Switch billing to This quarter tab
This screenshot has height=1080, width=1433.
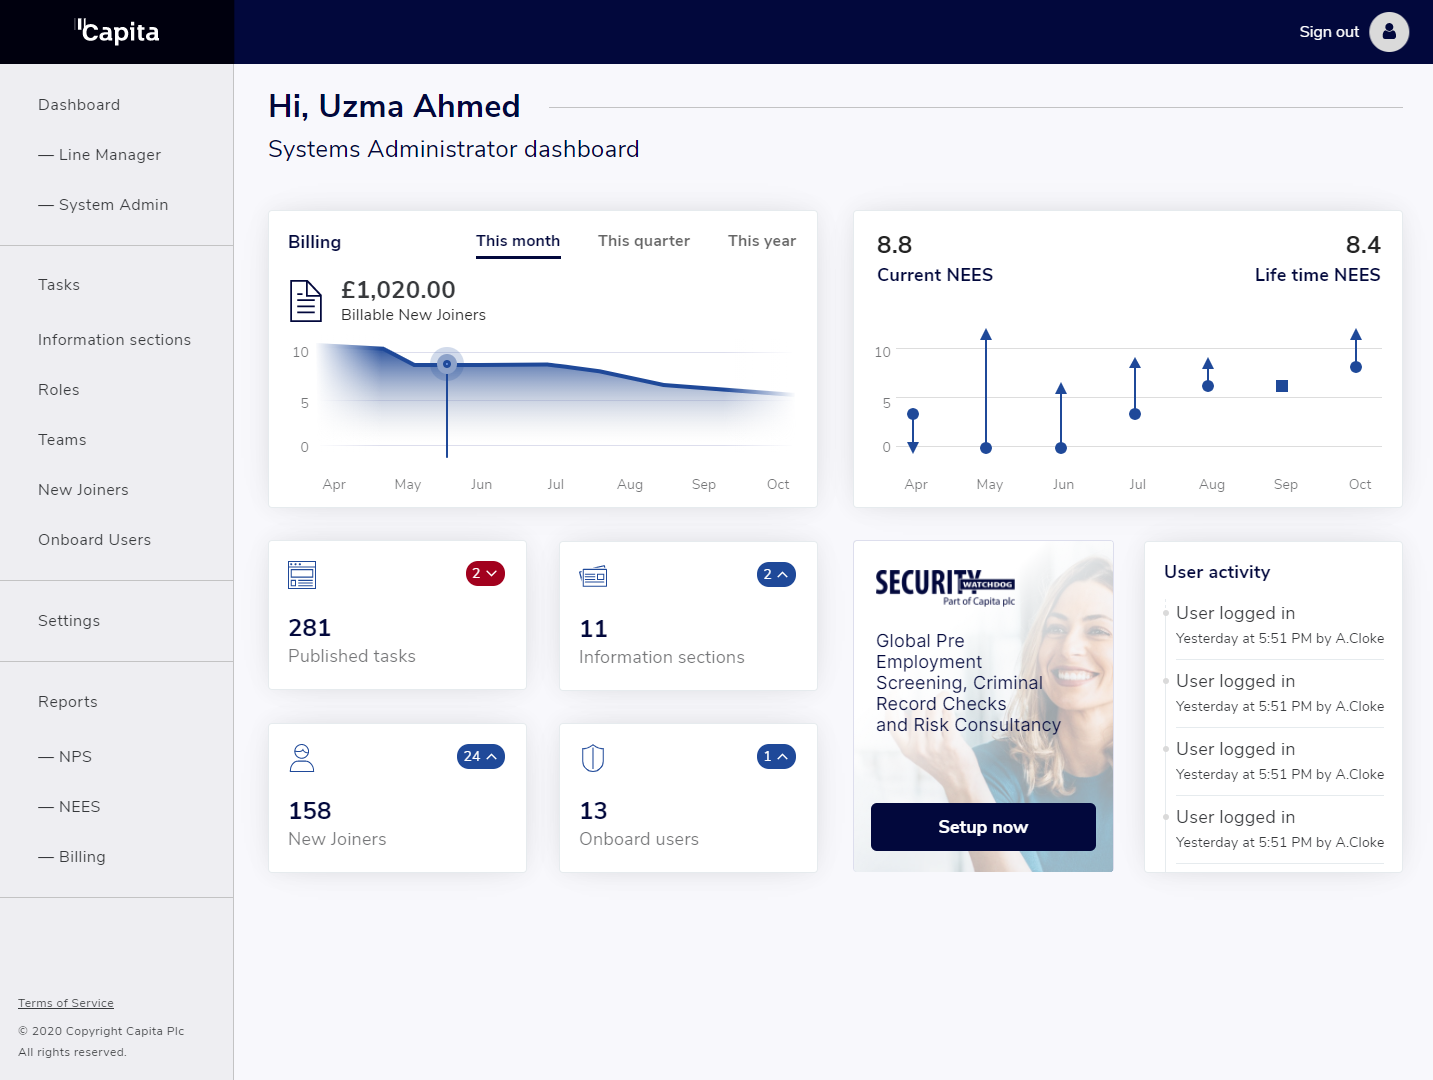[x=644, y=241]
